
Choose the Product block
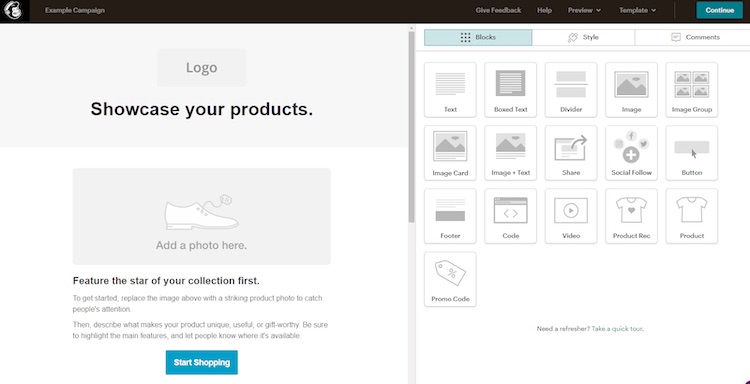coord(692,216)
